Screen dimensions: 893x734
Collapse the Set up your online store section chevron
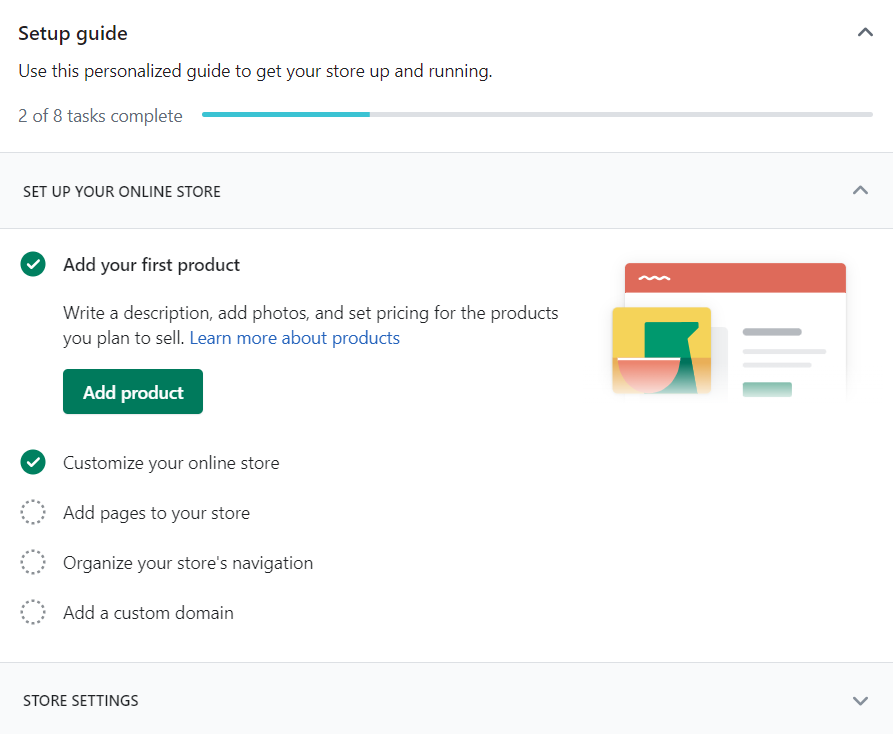[860, 190]
